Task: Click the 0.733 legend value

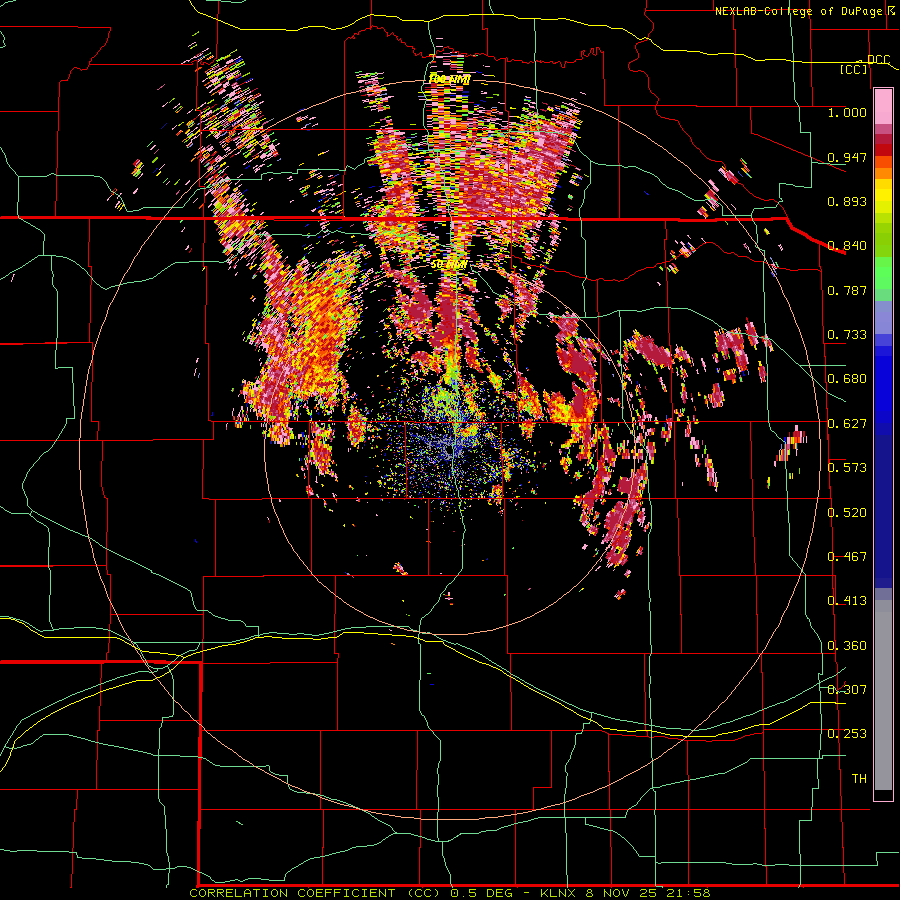Action: [847, 335]
